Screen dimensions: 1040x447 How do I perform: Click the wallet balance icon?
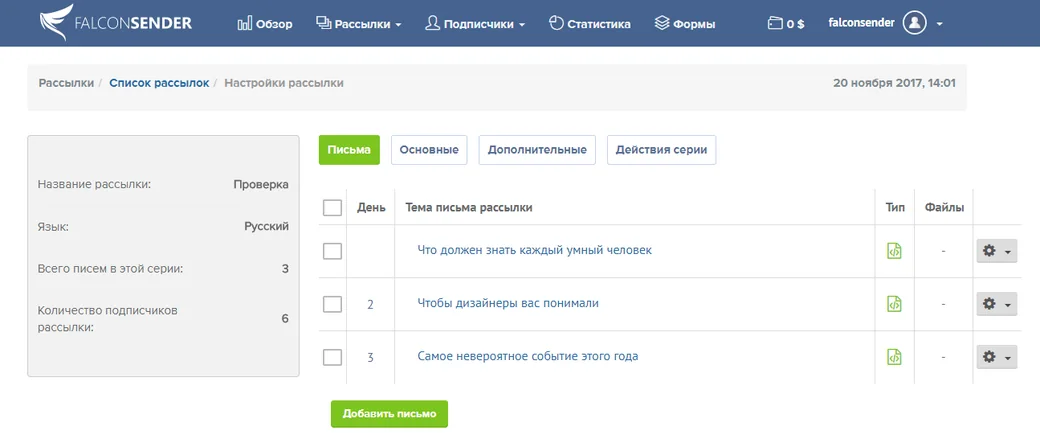pos(775,24)
